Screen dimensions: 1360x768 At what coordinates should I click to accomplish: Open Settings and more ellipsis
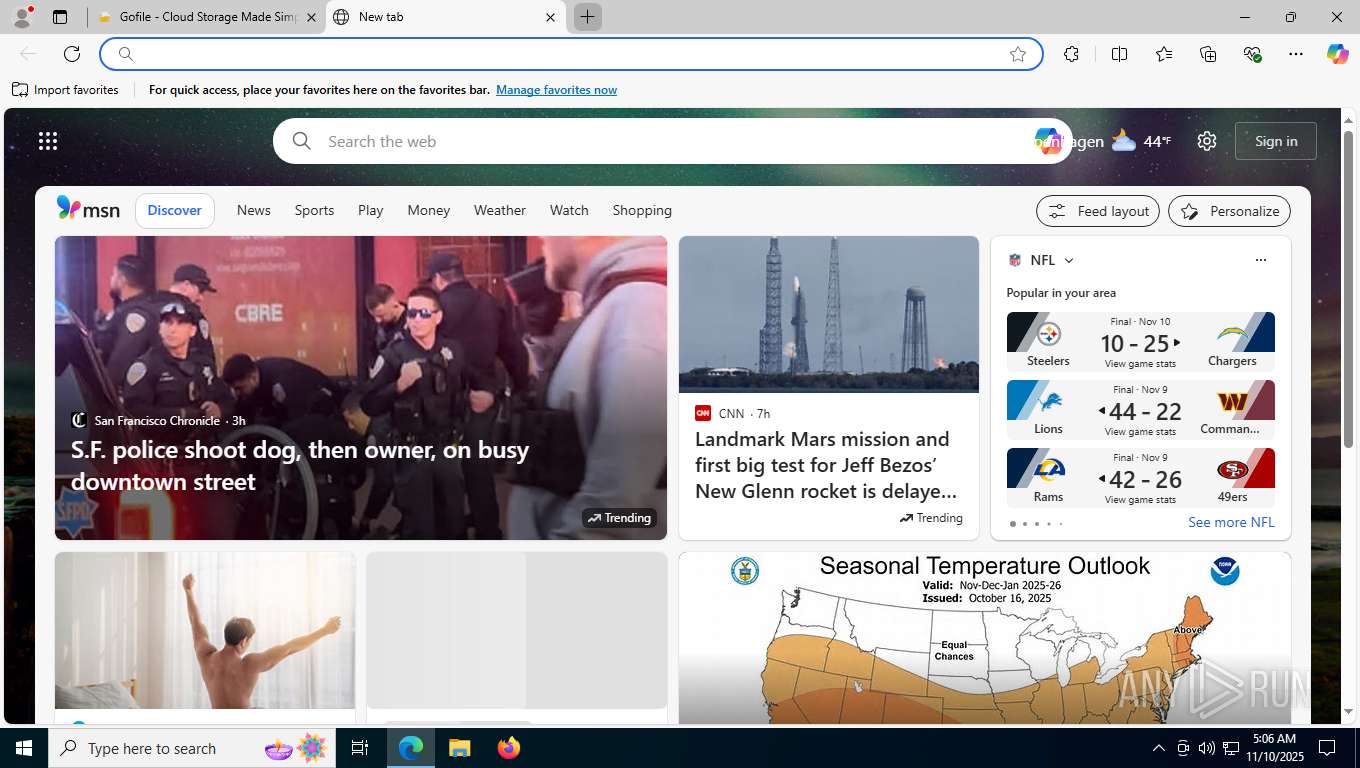click(x=1296, y=54)
